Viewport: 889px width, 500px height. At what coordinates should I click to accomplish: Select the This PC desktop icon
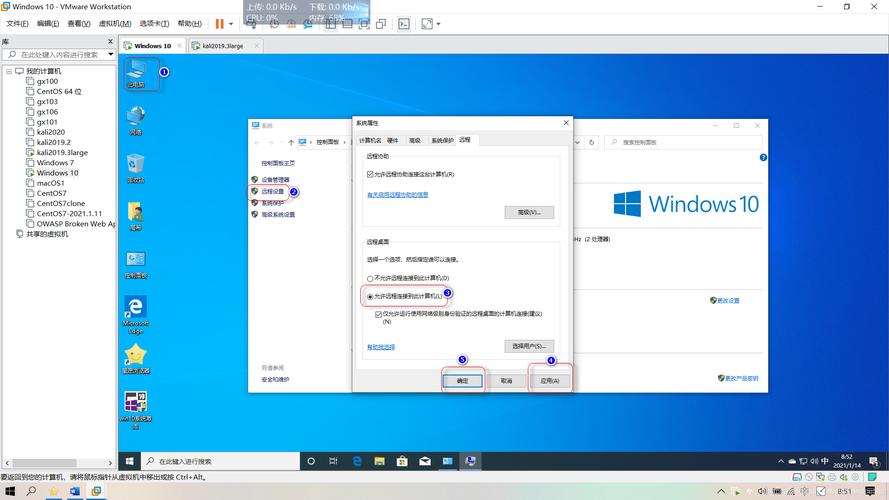[x=136, y=74]
